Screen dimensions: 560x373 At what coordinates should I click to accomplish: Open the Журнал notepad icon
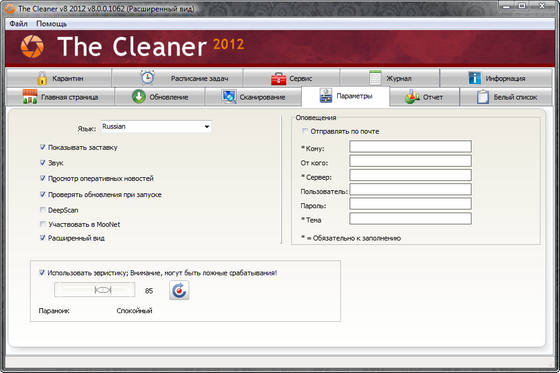[375, 78]
